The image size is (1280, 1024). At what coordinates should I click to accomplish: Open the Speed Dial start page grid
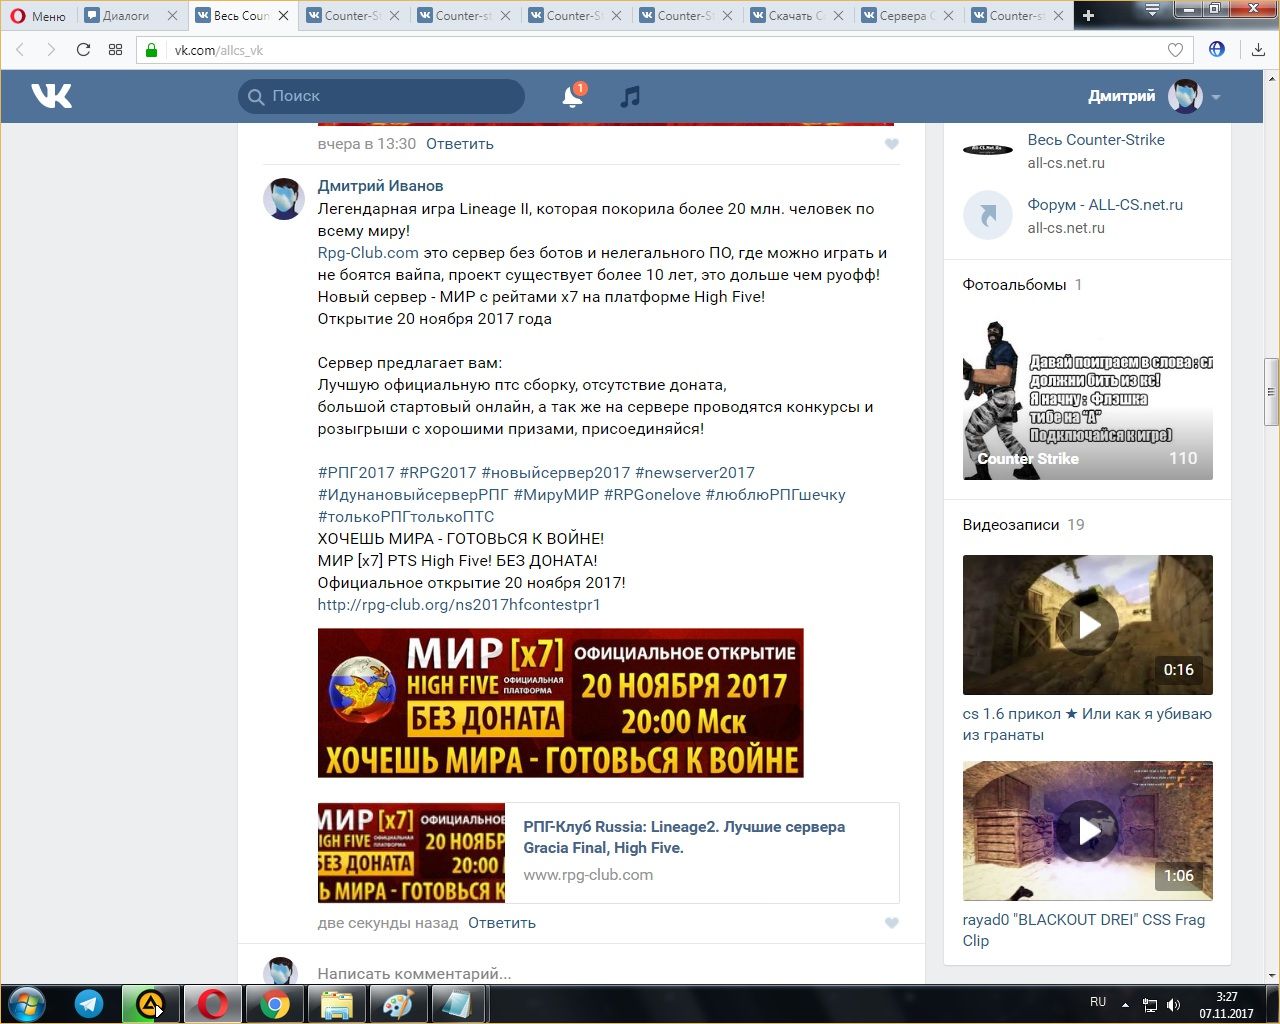point(115,50)
